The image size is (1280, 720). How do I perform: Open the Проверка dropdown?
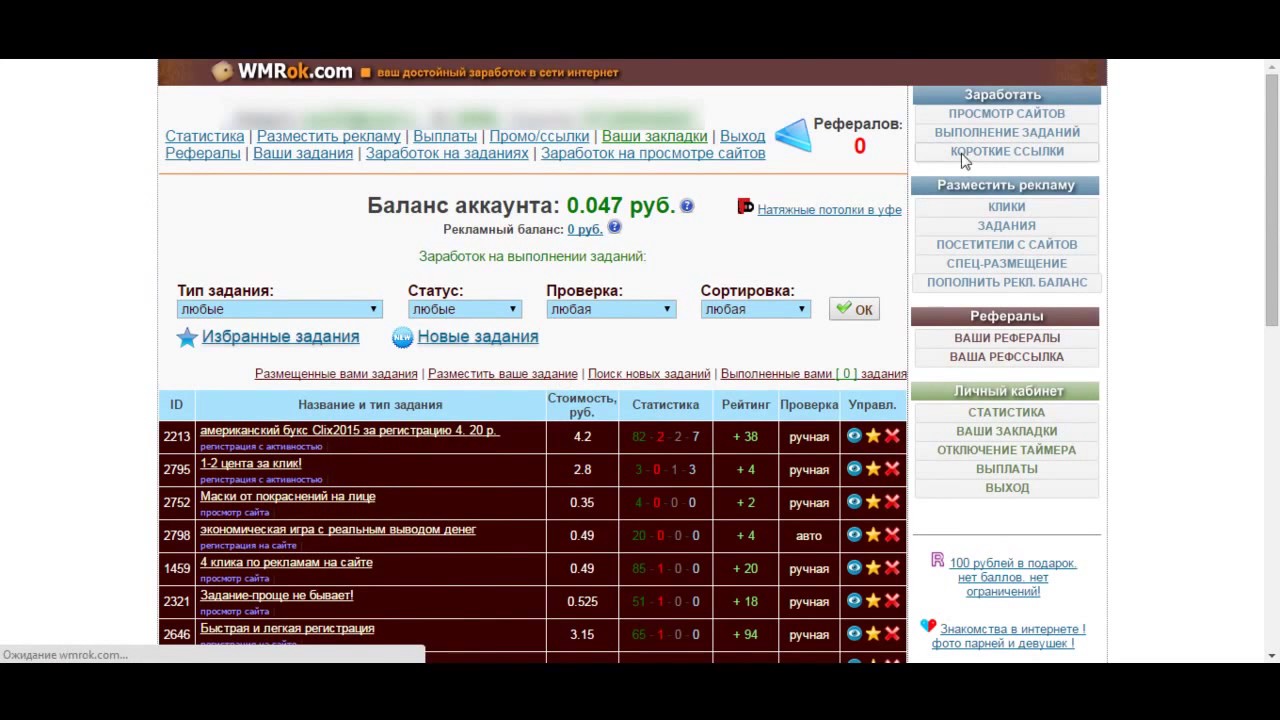610,309
